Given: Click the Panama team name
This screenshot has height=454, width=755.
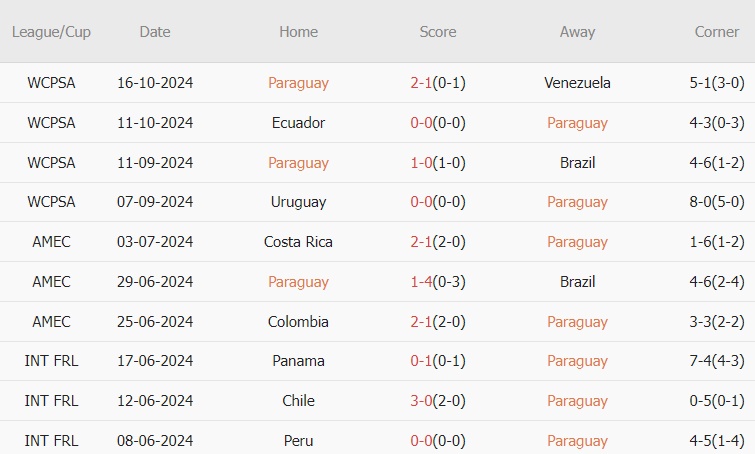Looking at the screenshot, I should (x=298, y=361).
